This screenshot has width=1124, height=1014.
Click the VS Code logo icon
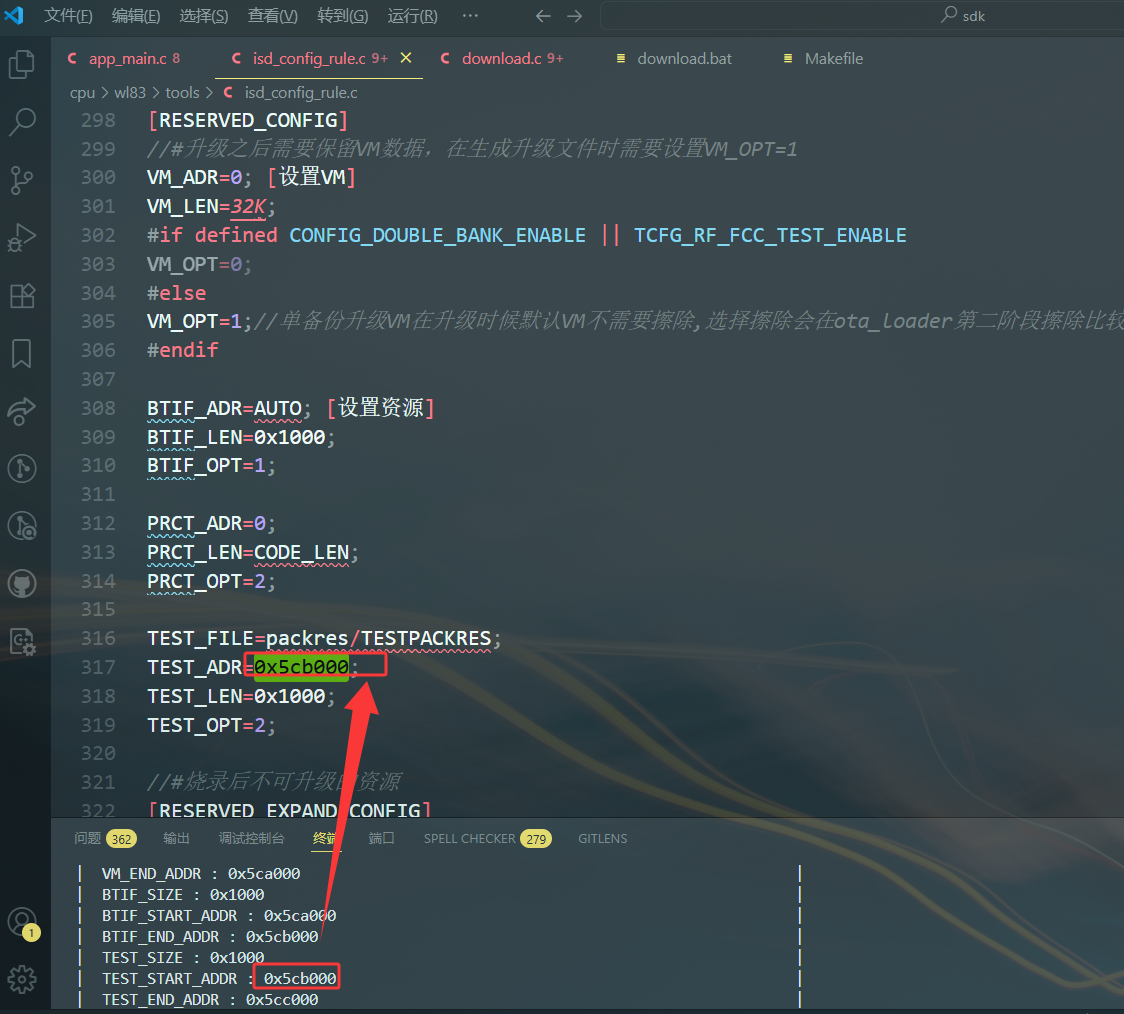(14, 15)
